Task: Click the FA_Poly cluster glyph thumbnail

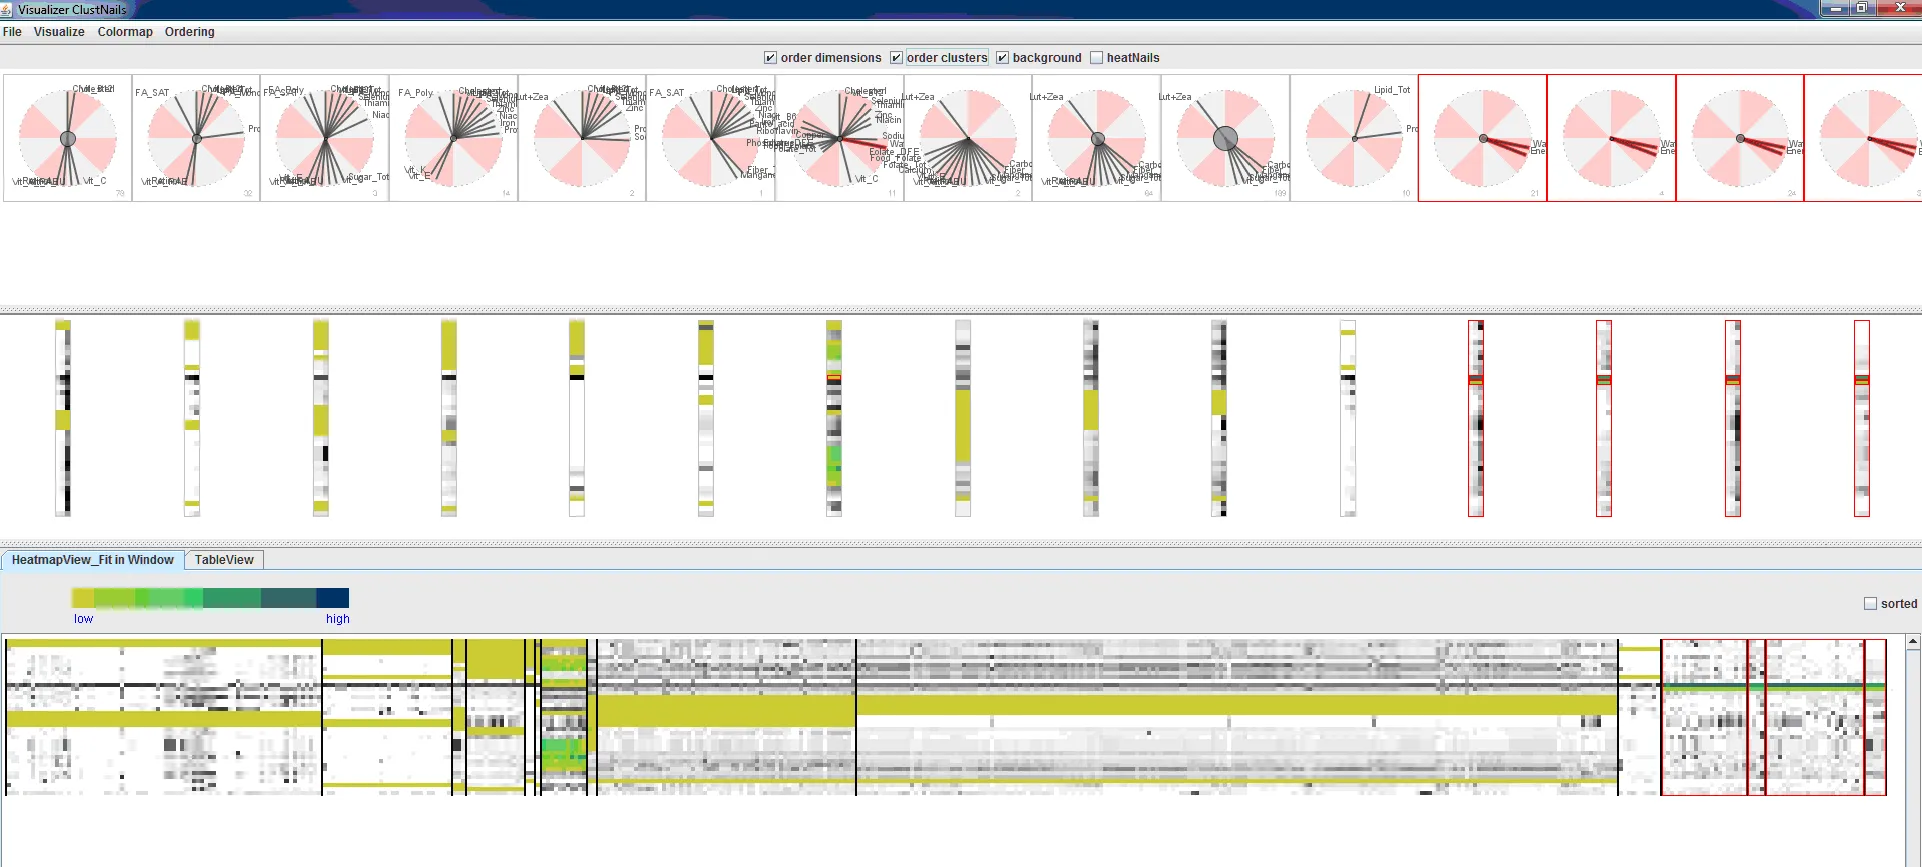Action: click(454, 138)
